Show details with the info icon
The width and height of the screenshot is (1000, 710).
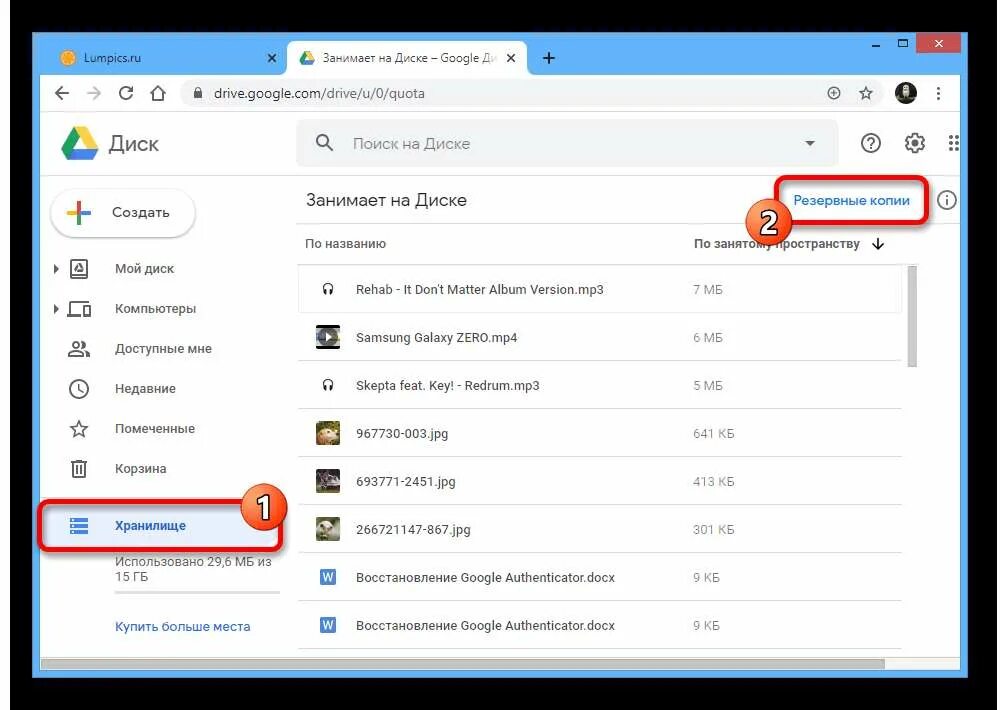[946, 200]
